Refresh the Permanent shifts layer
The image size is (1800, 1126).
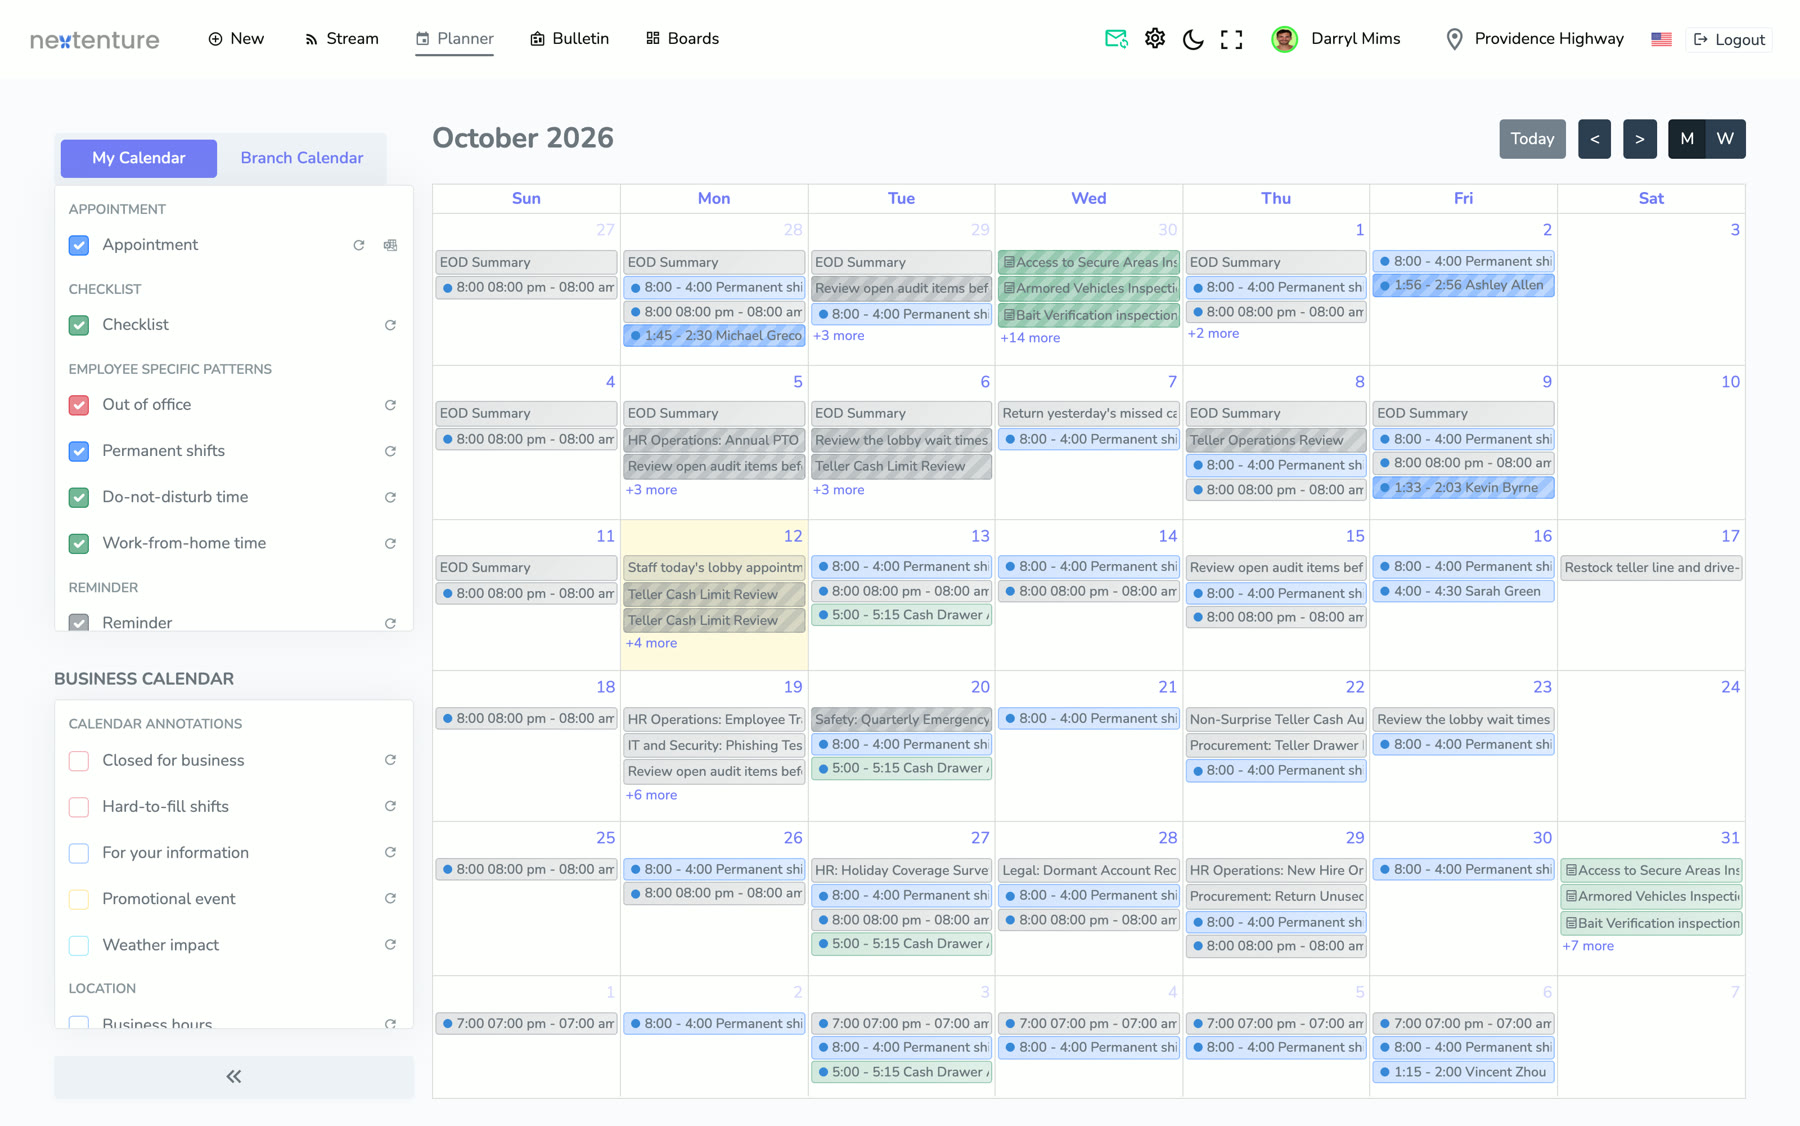coord(390,451)
